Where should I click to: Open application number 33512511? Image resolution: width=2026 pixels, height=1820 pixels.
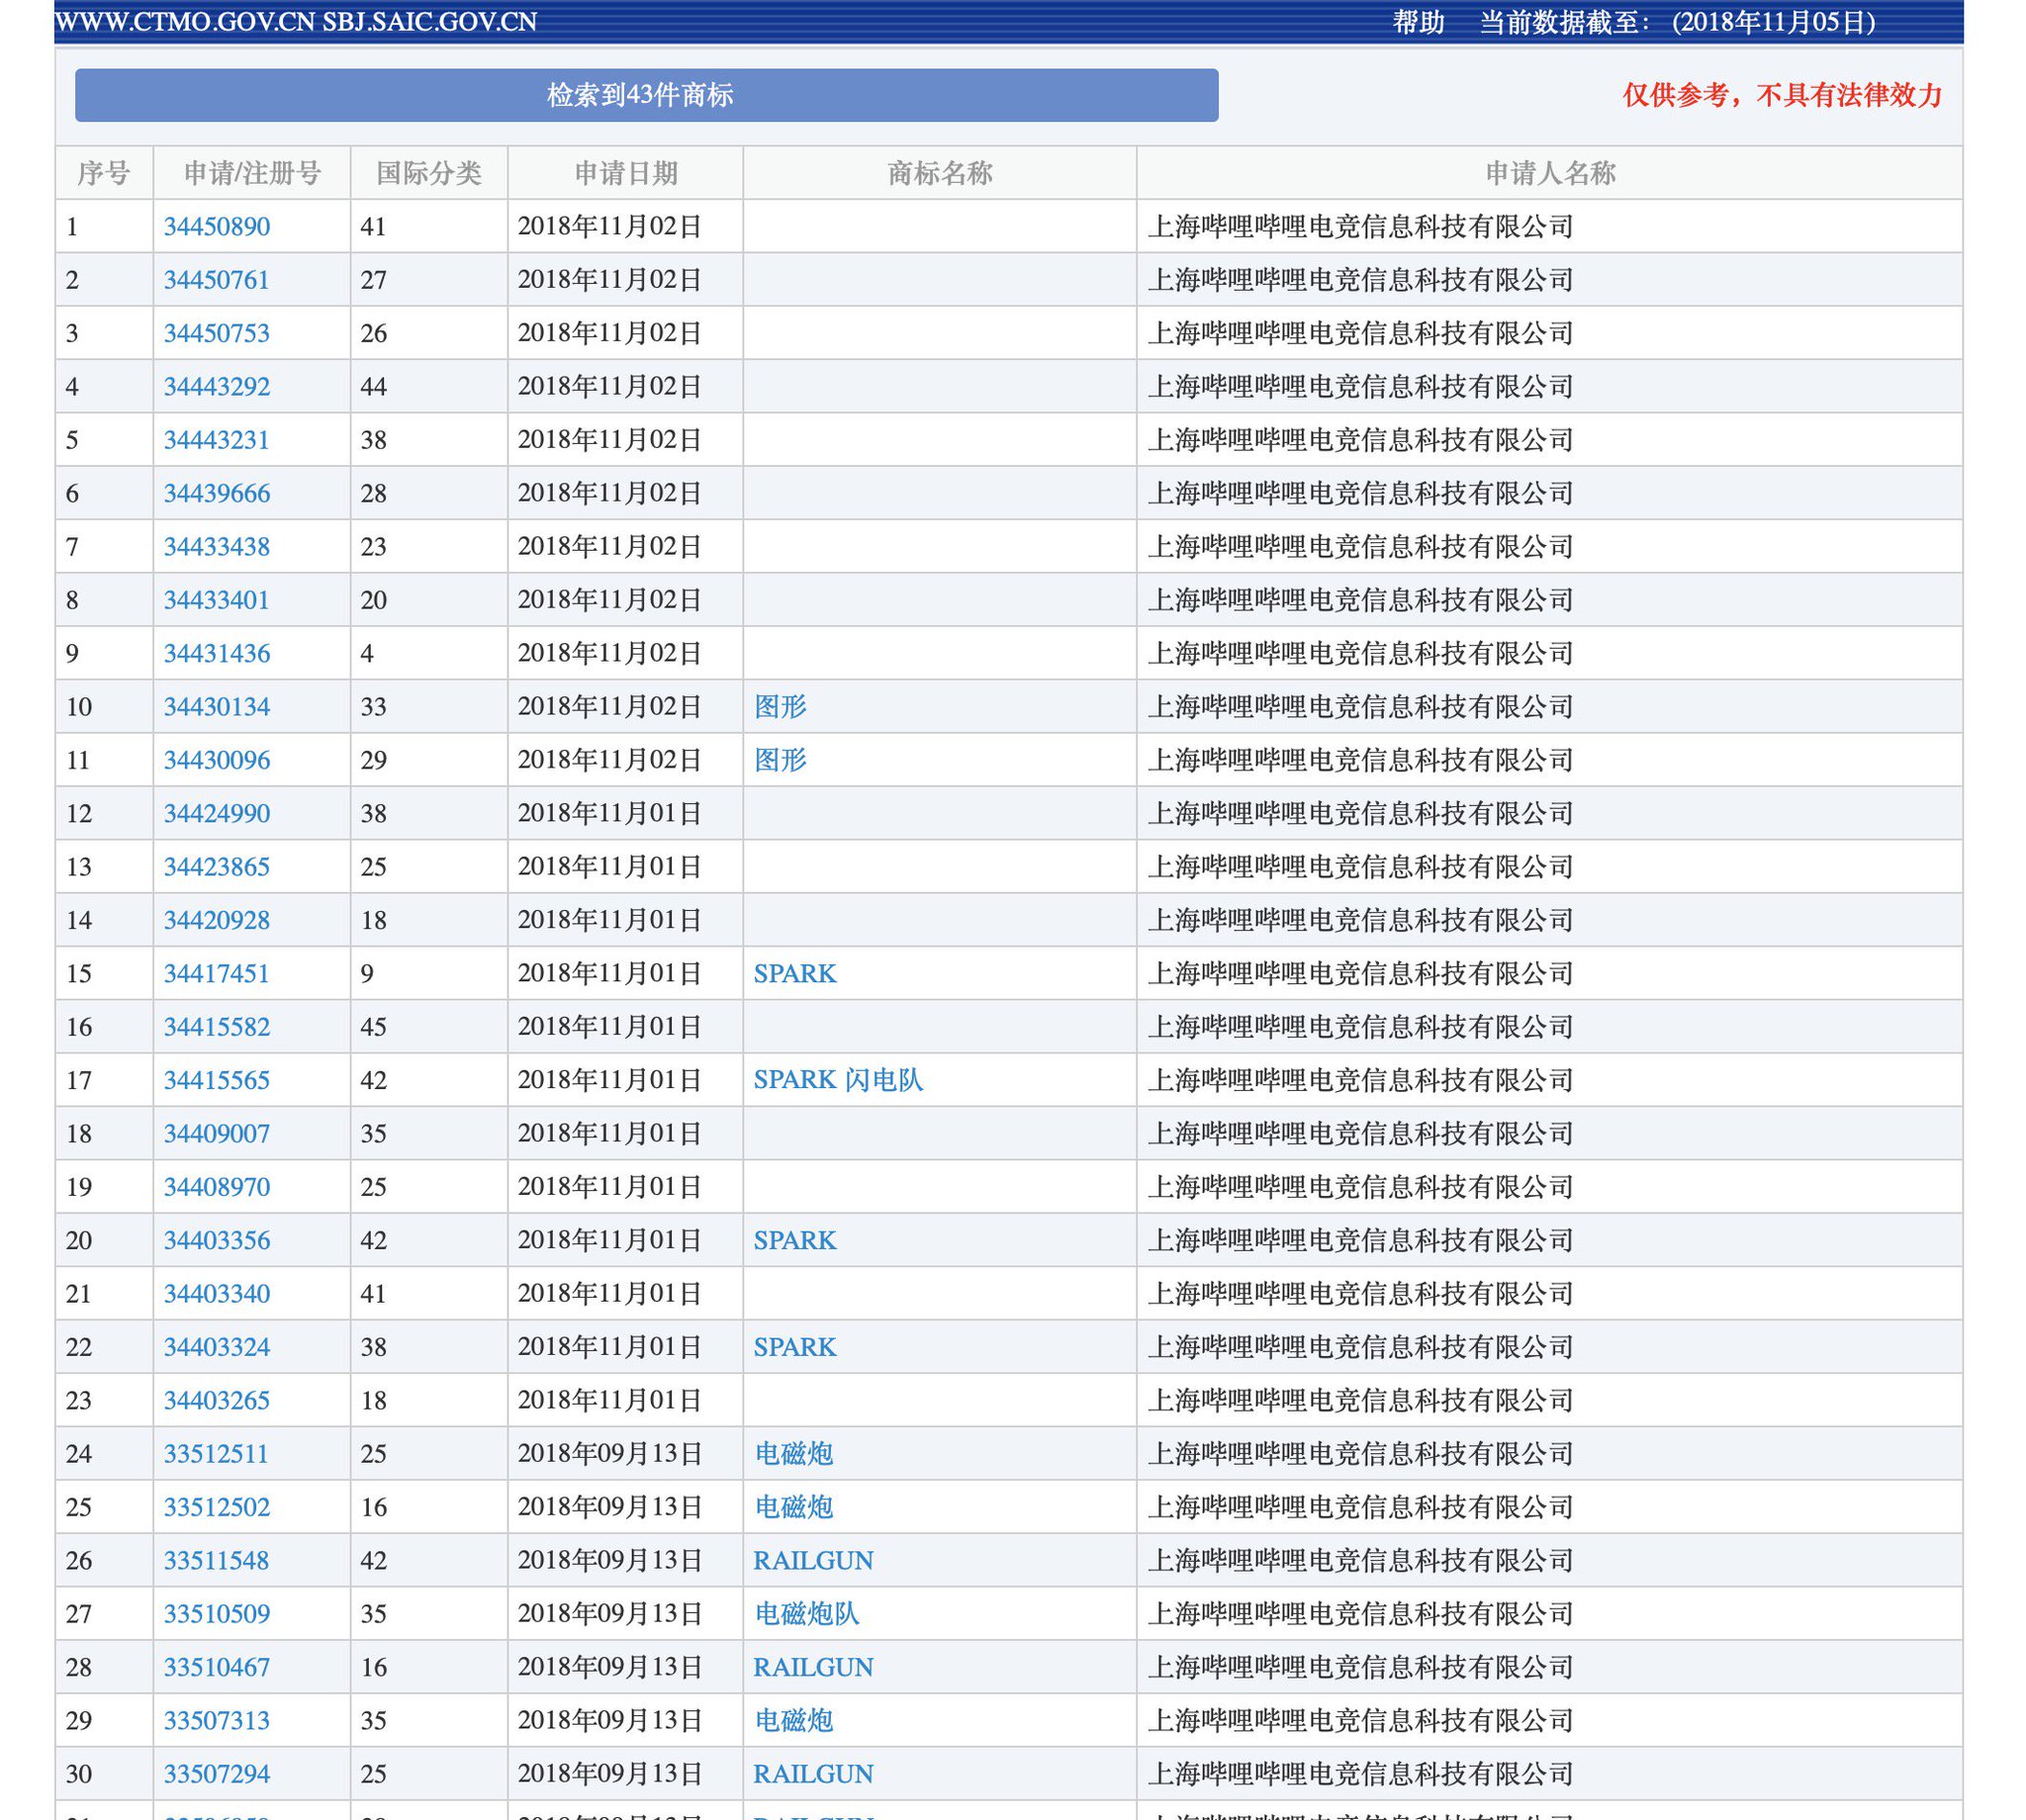[x=217, y=1453]
